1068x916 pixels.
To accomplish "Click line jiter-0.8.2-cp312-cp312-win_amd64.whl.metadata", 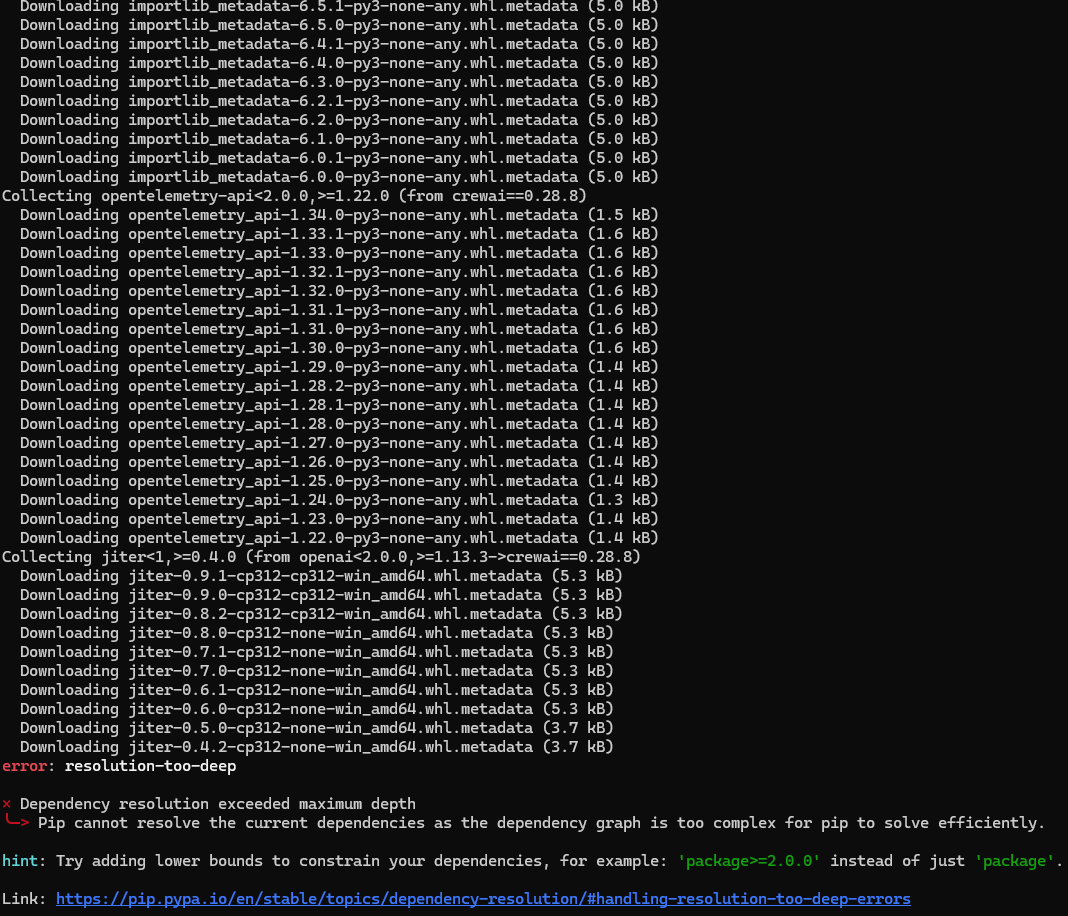I will 321,614.
